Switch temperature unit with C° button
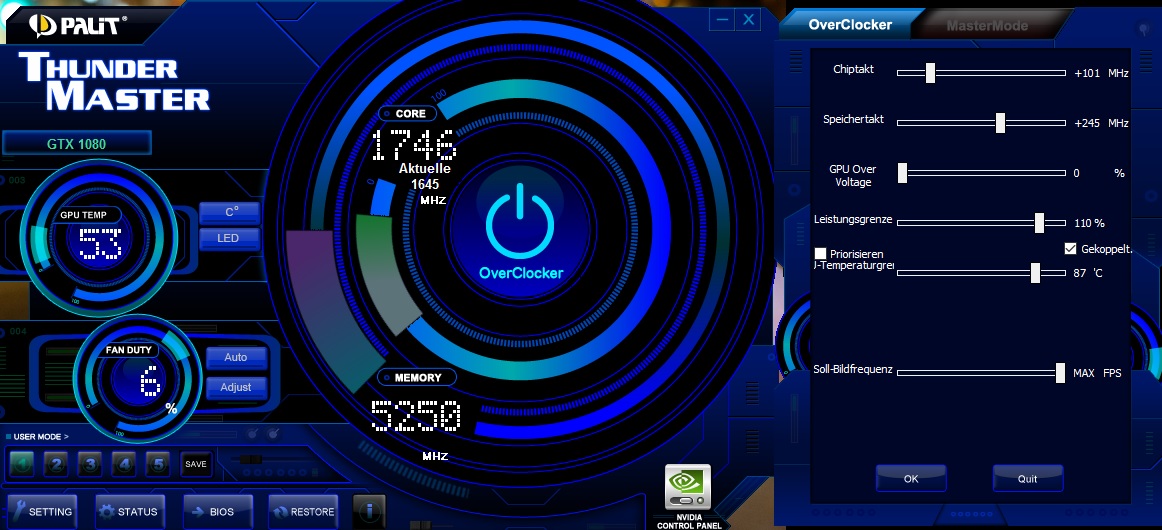The width and height of the screenshot is (1162, 530). (230, 212)
